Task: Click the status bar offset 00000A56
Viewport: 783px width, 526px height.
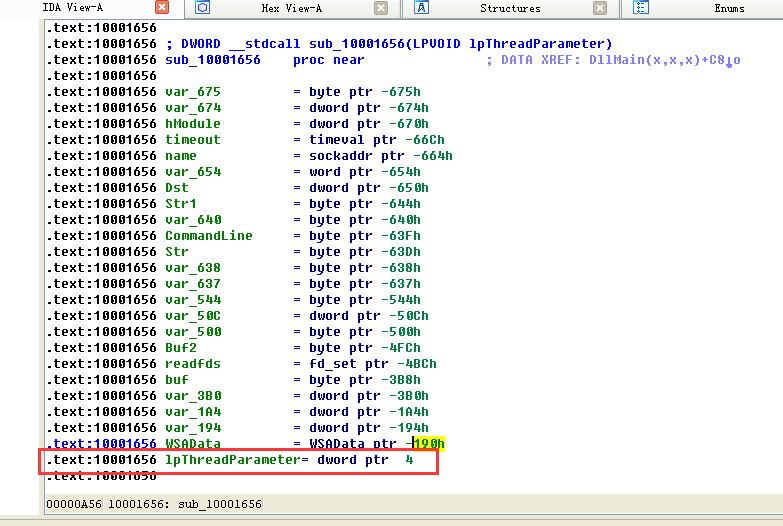Action: point(74,504)
